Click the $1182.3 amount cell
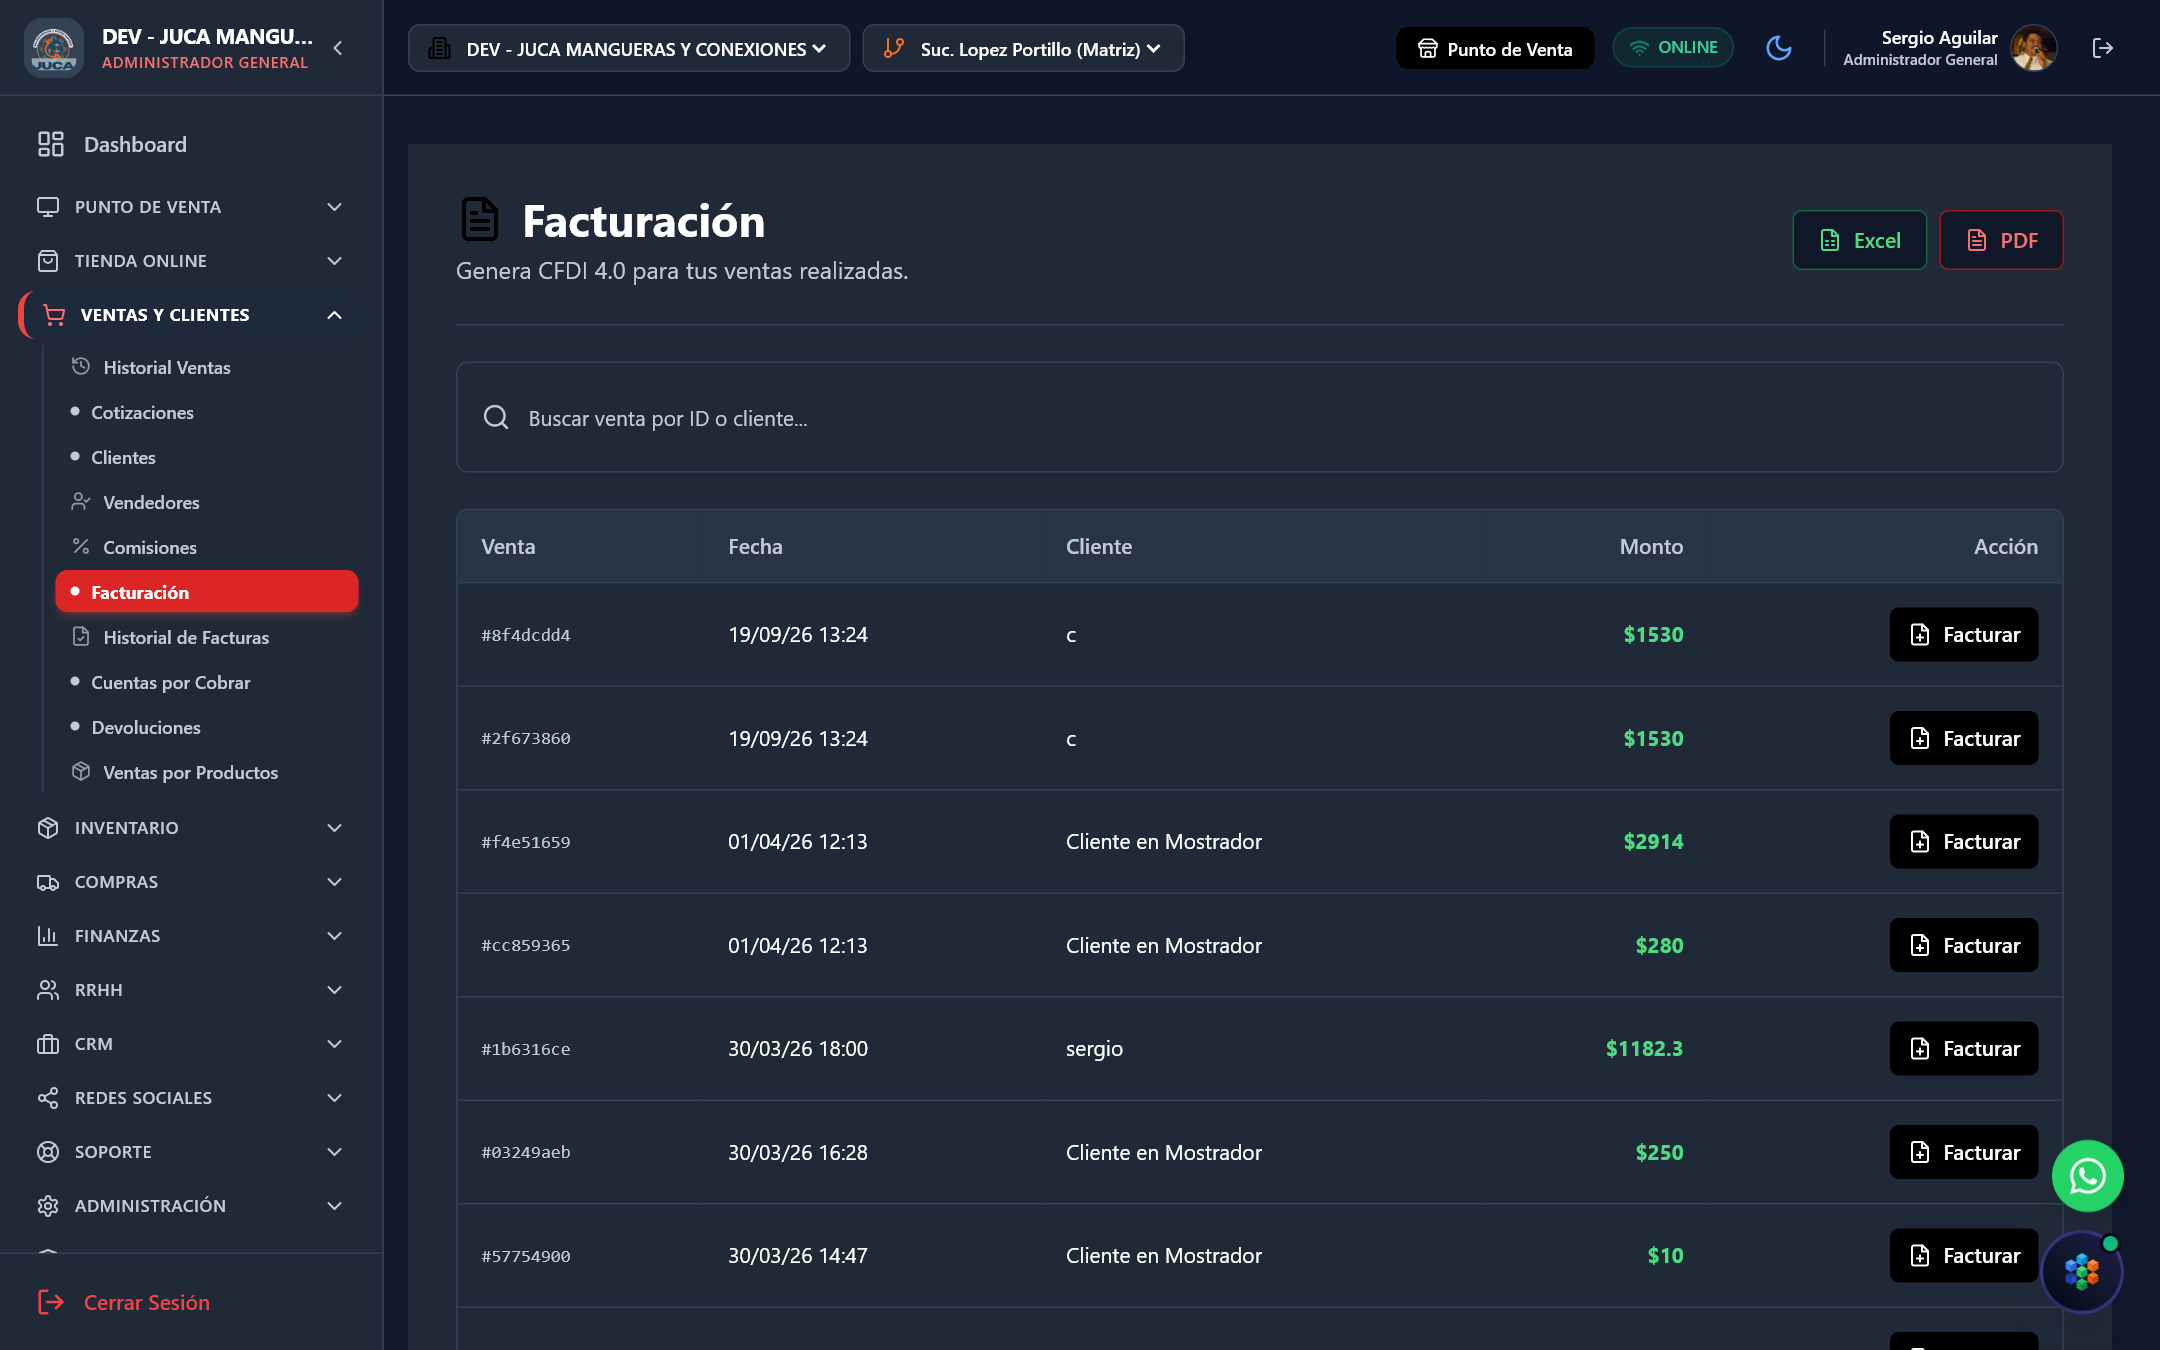The width and height of the screenshot is (2160, 1350). click(1644, 1048)
